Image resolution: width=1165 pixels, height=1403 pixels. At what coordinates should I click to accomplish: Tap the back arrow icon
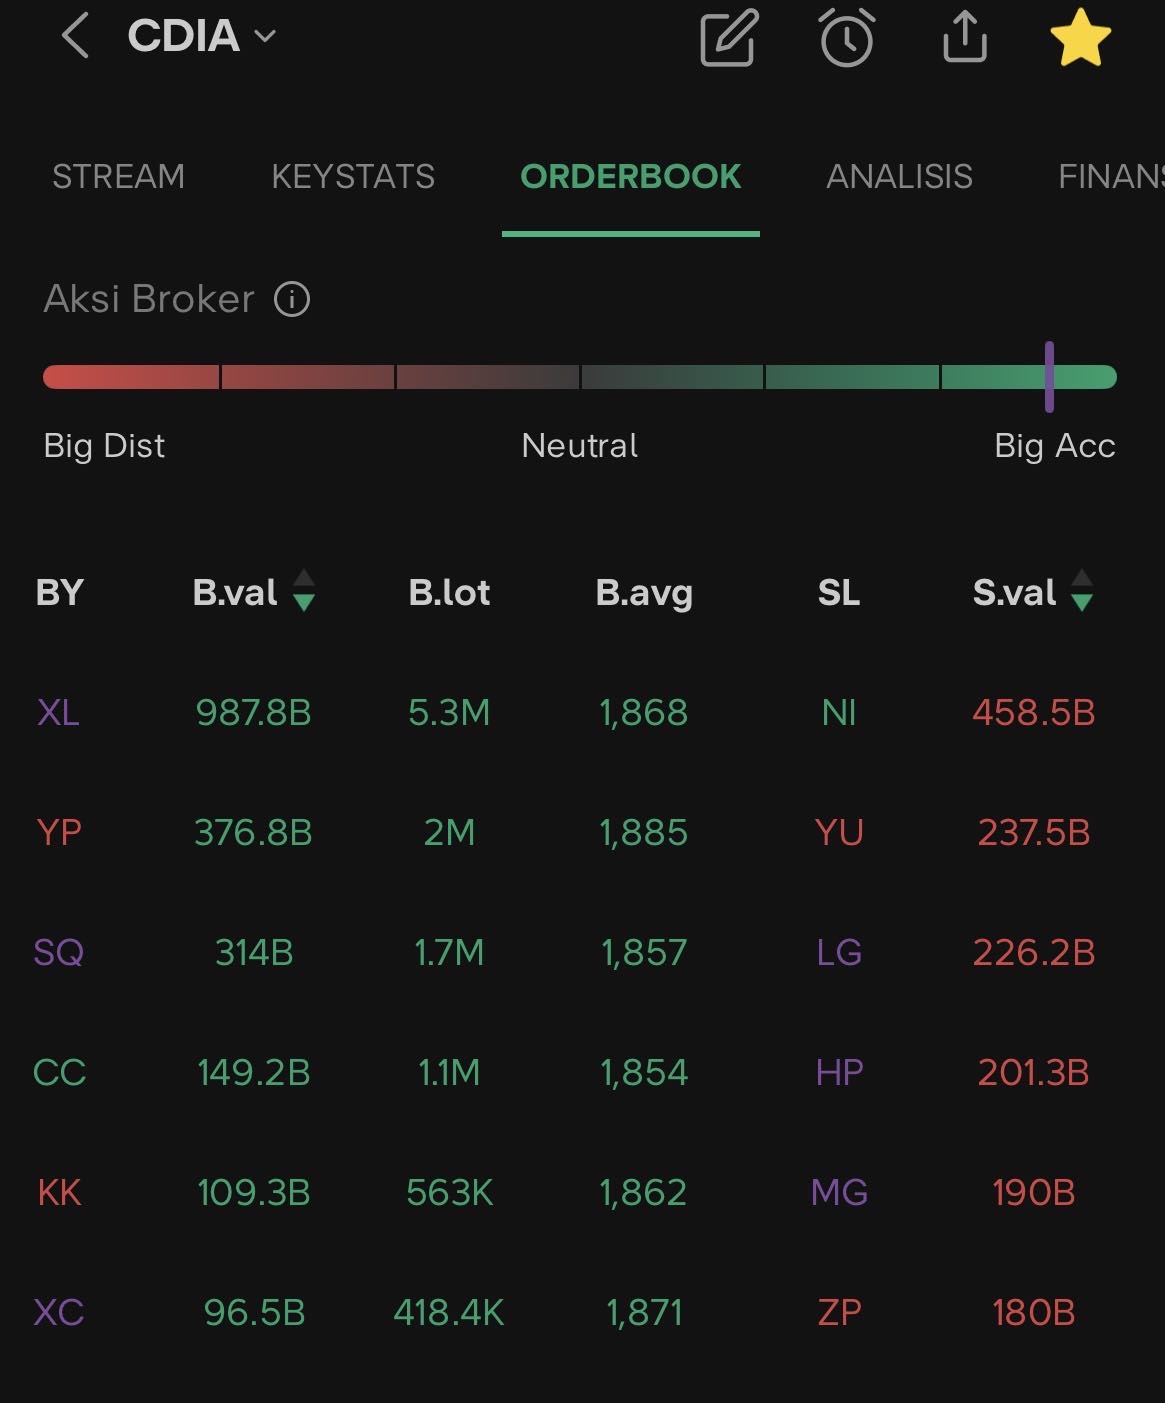tap(76, 38)
